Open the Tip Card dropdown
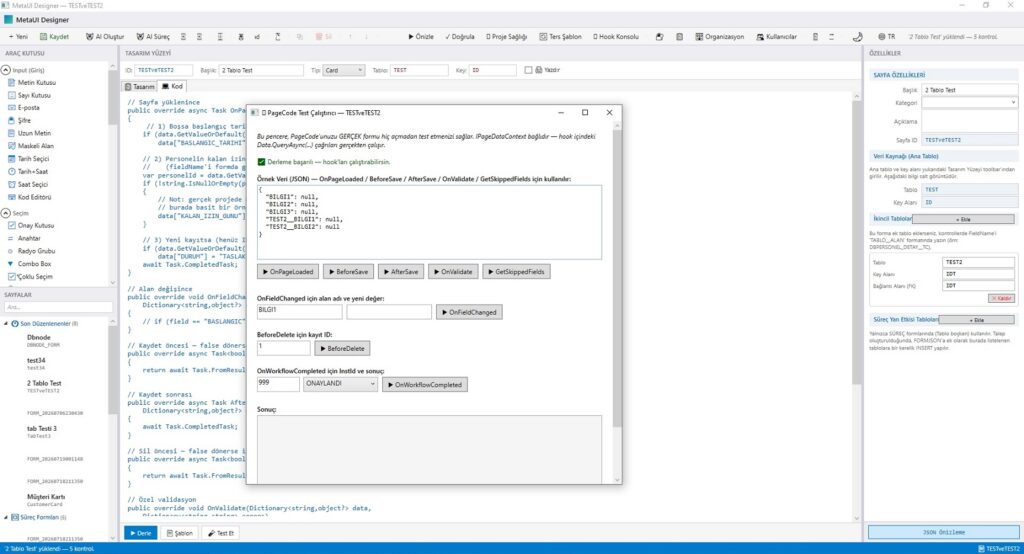The width and height of the screenshot is (1024, 554). 343,70
